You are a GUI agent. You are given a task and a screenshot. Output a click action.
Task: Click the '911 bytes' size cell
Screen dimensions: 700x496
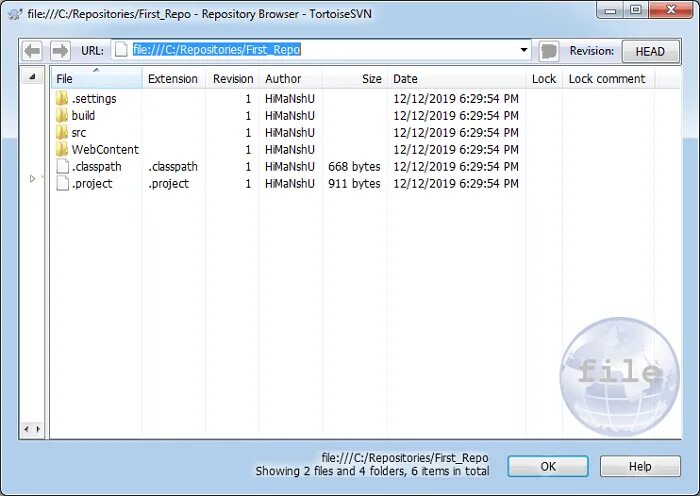[x=354, y=183]
